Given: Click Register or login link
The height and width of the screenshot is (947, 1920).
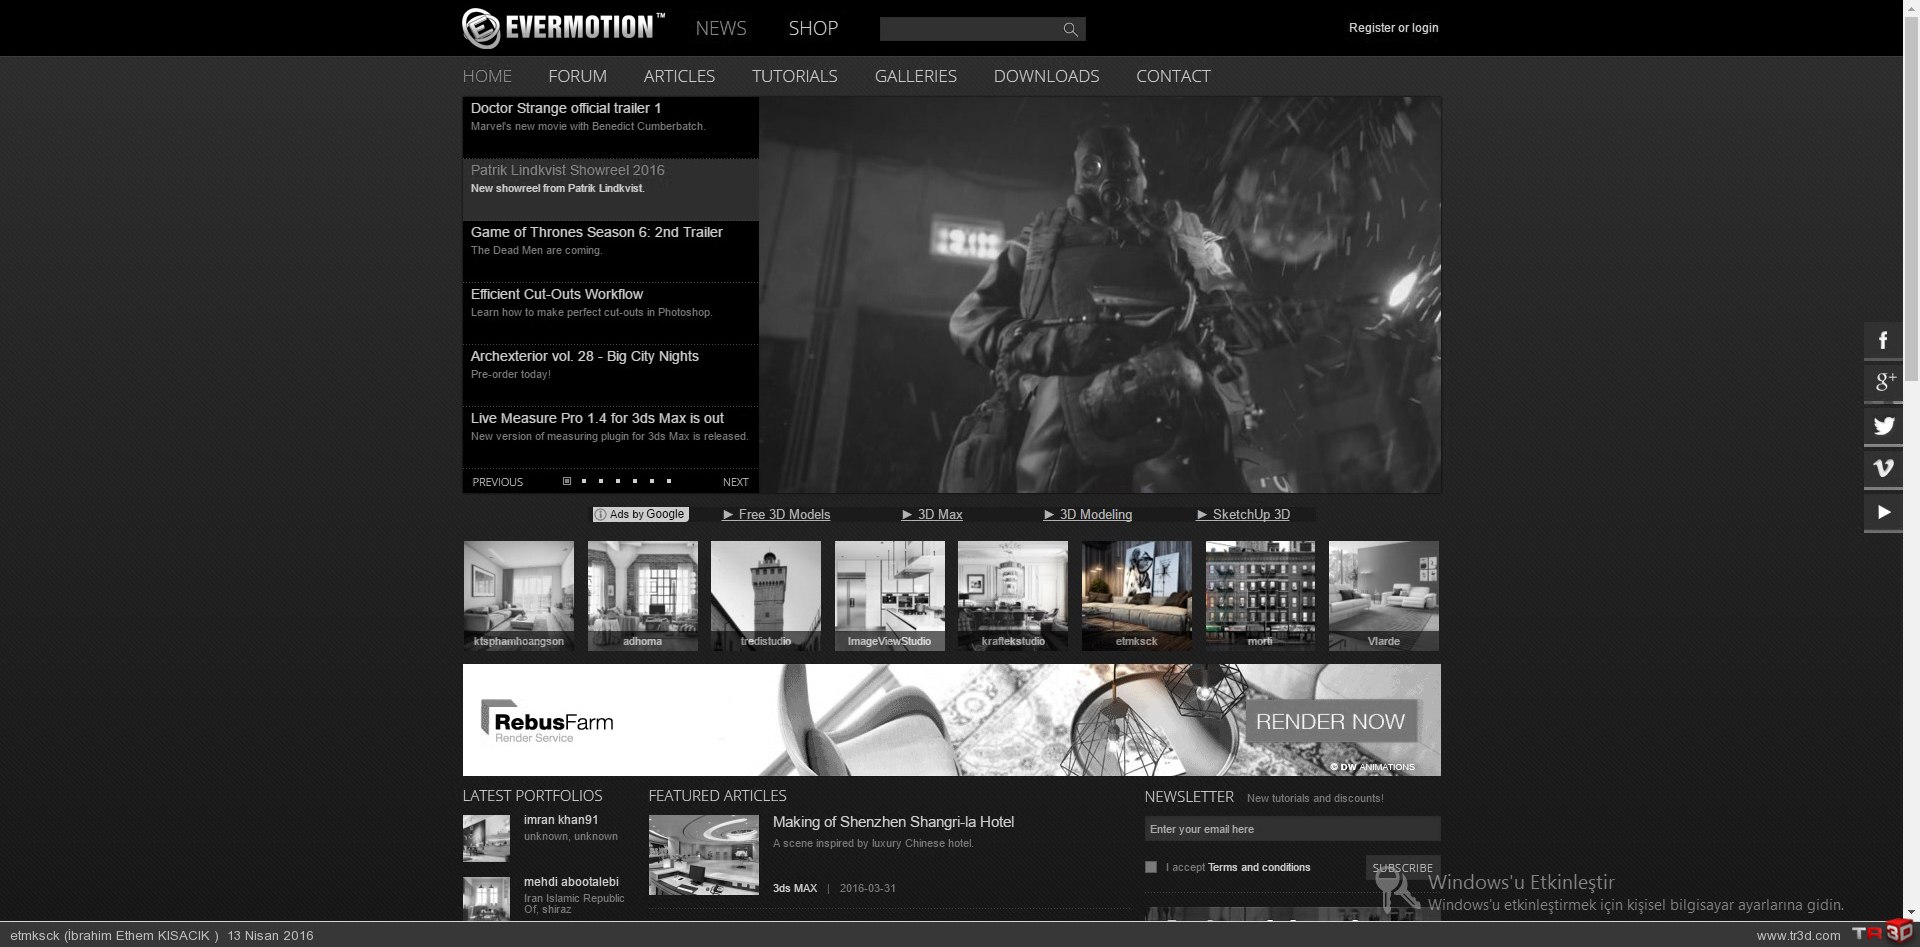Looking at the screenshot, I should (1393, 28).
